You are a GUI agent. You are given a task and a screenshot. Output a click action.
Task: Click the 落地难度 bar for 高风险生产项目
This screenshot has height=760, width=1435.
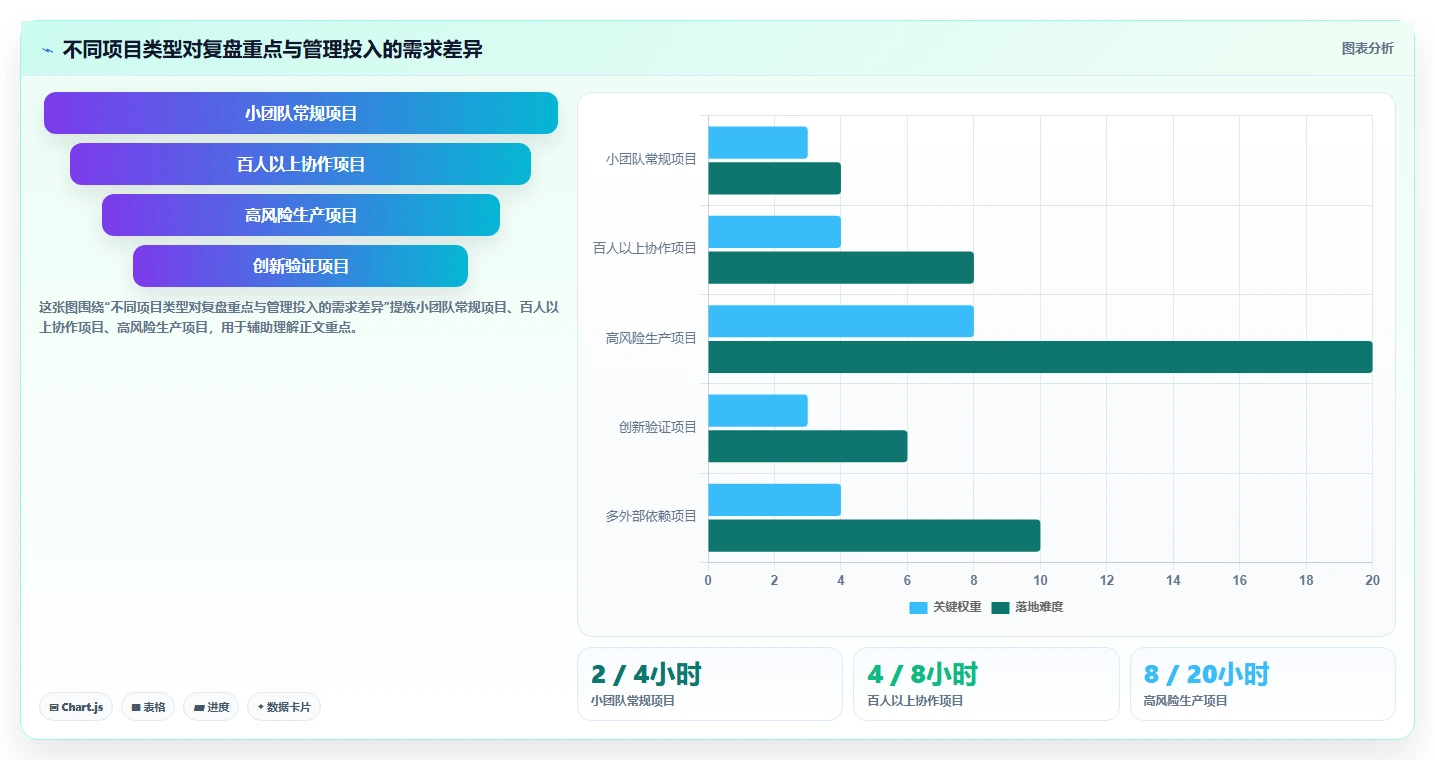(x=1040, y=357)
